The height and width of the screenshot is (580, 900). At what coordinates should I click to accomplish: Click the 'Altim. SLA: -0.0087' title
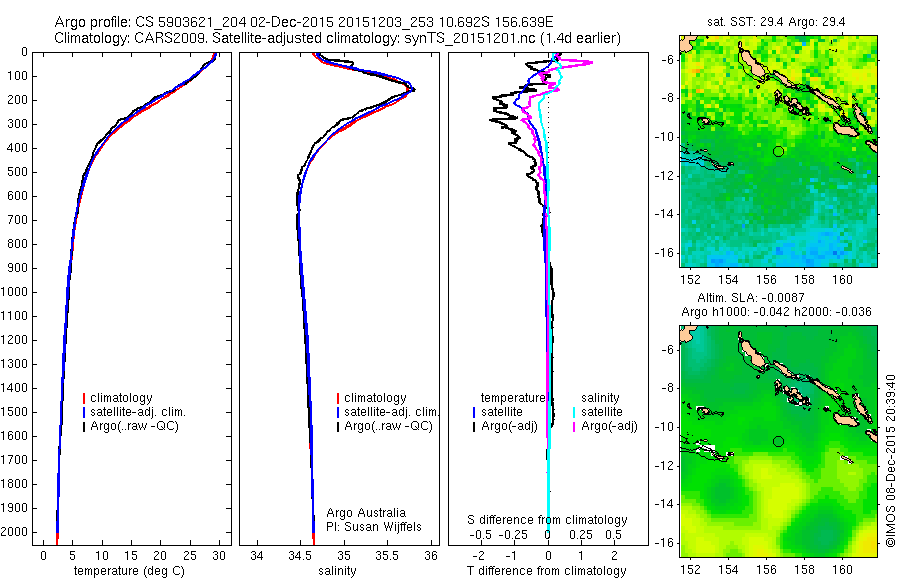tap(751, 298)
